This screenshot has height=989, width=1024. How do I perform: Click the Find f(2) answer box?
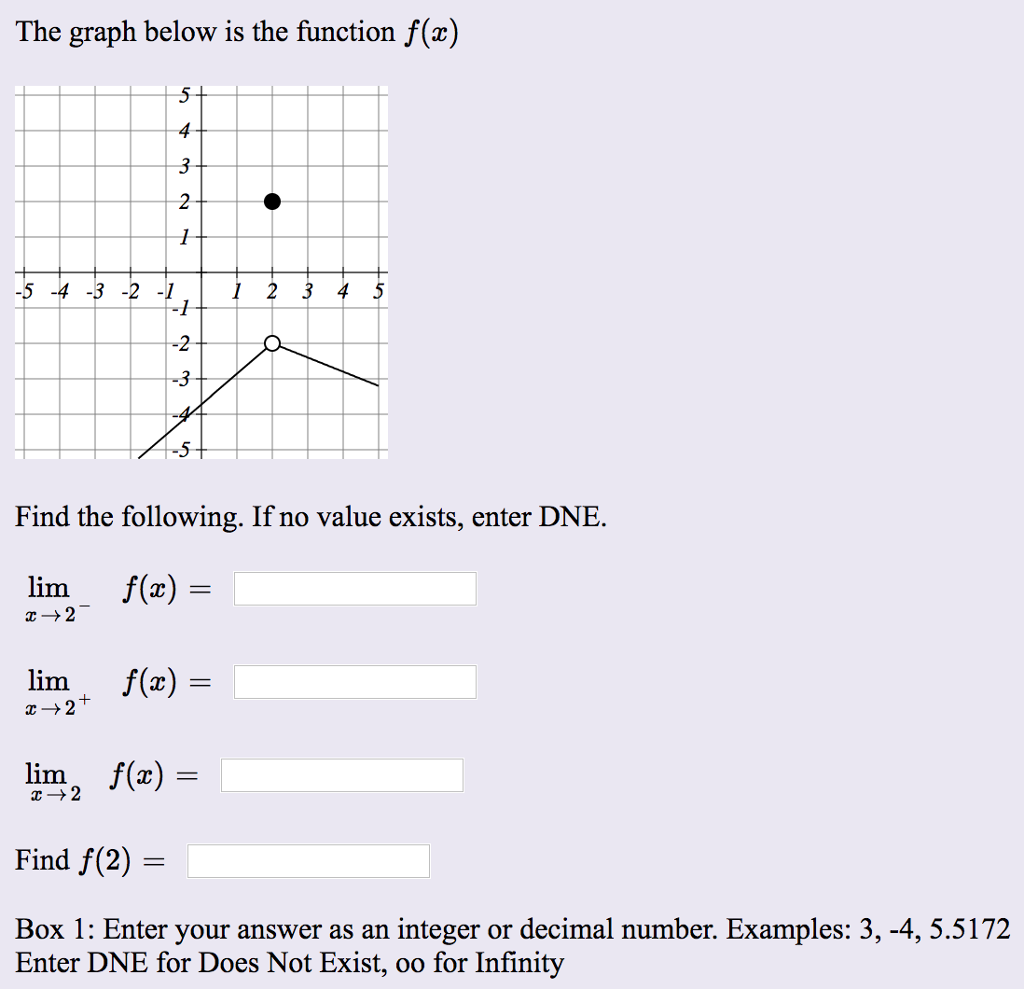[307, 859]
